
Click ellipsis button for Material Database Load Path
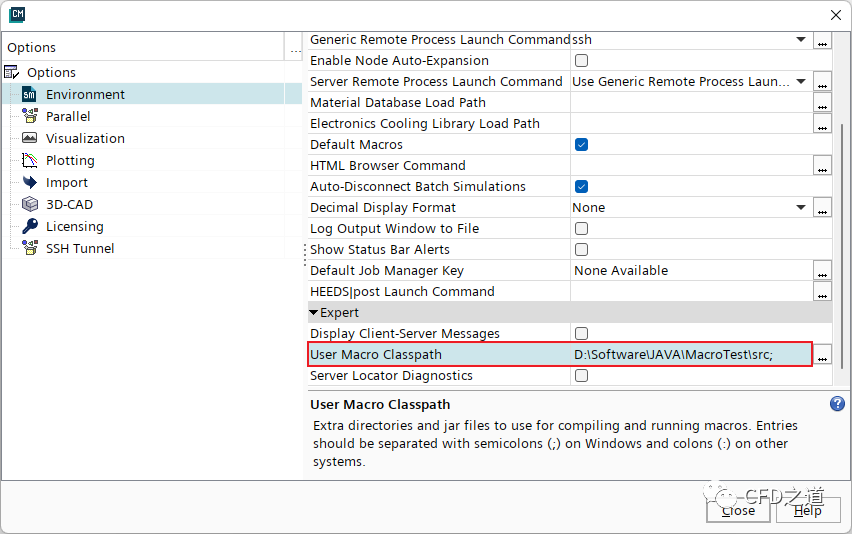(822, 103)
